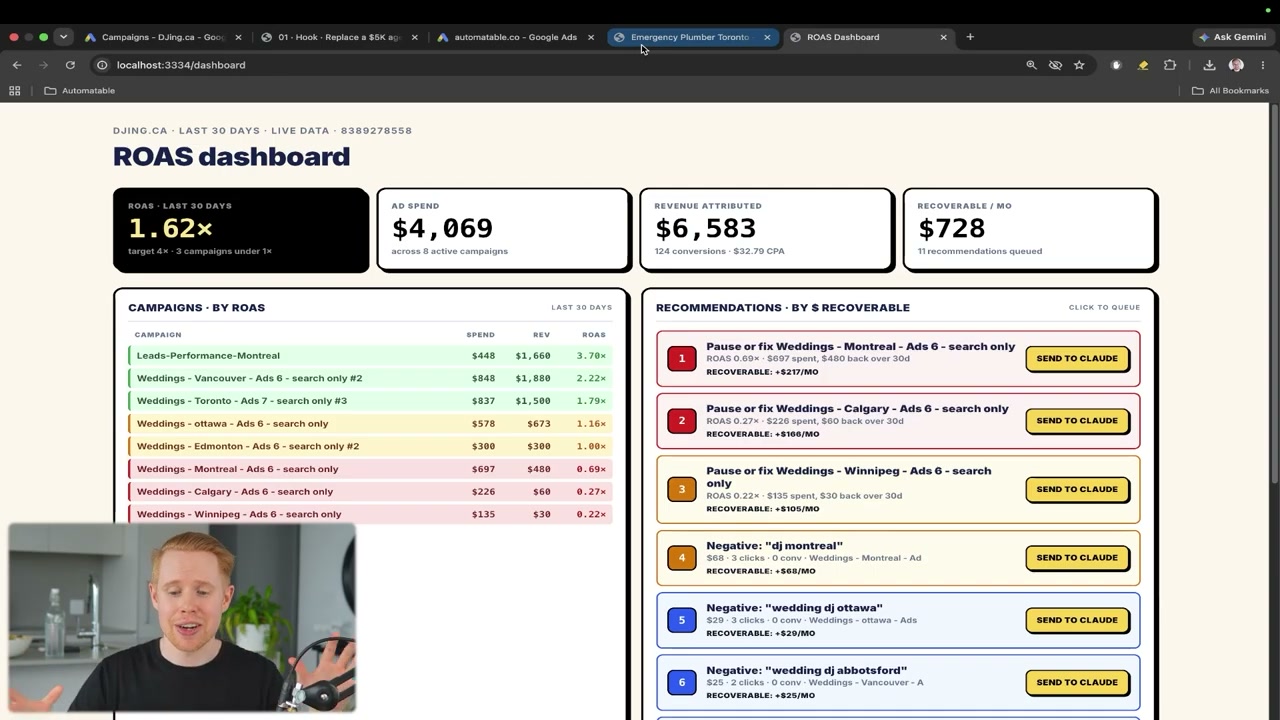Click recommendation number 3 orange badge
Screen dimensions: 1280x720
pos(682,489)
